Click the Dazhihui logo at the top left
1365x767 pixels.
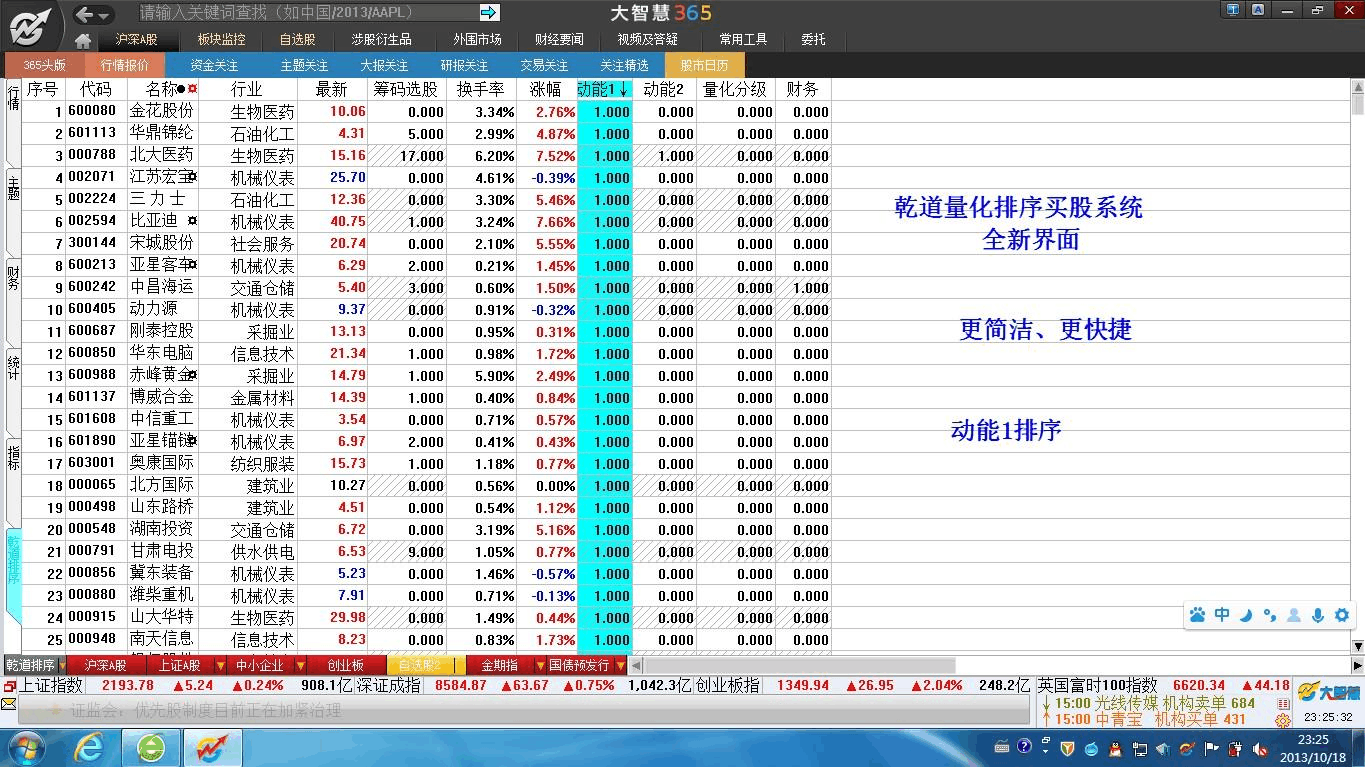pyautogui.click(x=30, y=26)
